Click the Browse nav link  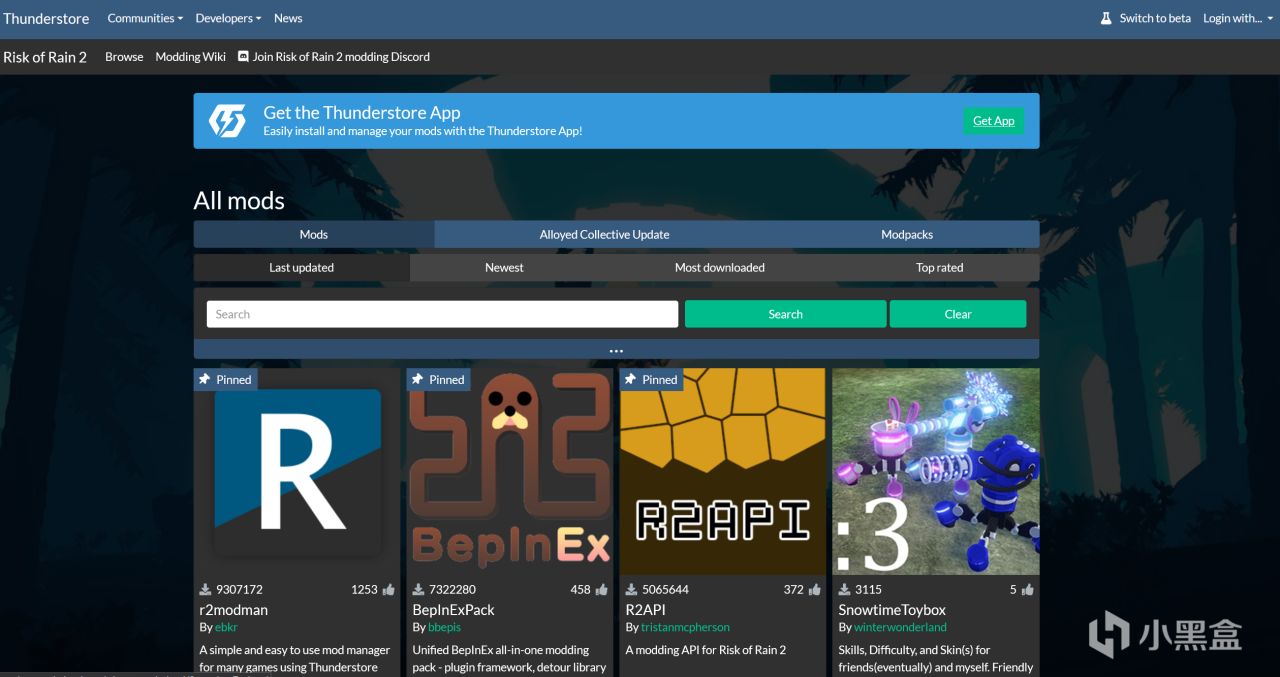click(x=124, y=57)
